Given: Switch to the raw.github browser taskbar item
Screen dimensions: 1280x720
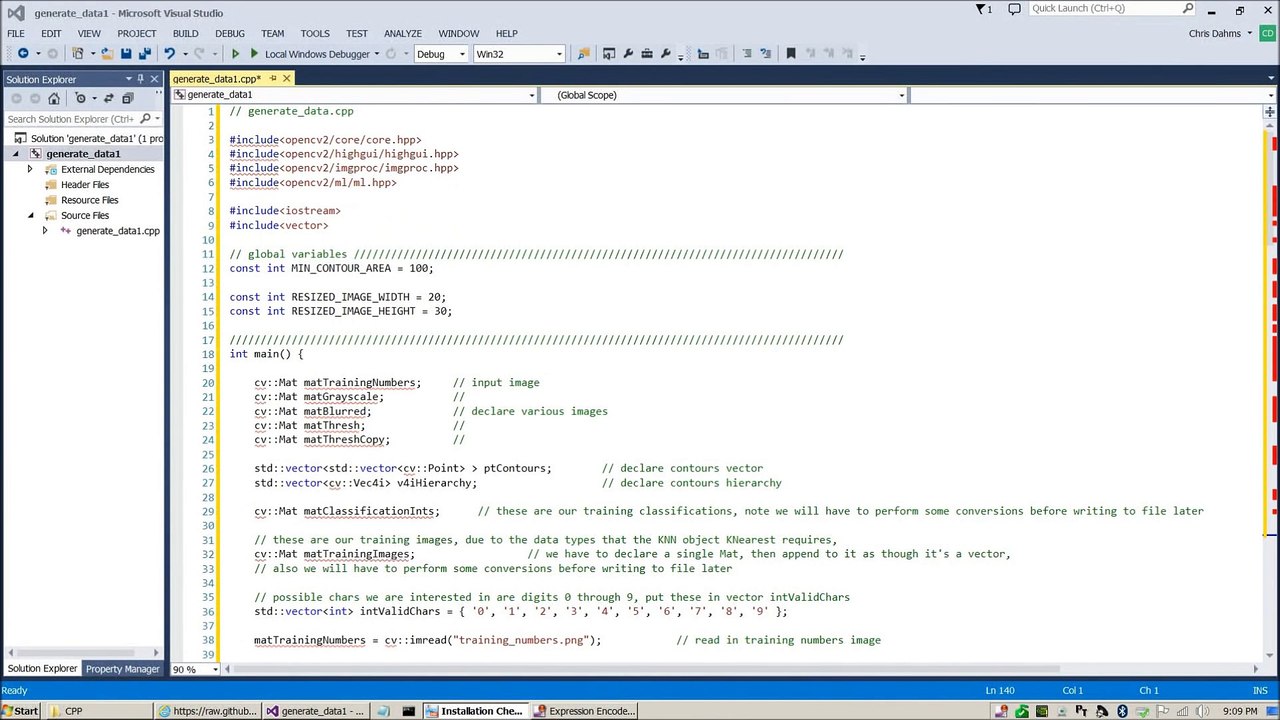Looking at the screenshot, I should coord(207,711).
